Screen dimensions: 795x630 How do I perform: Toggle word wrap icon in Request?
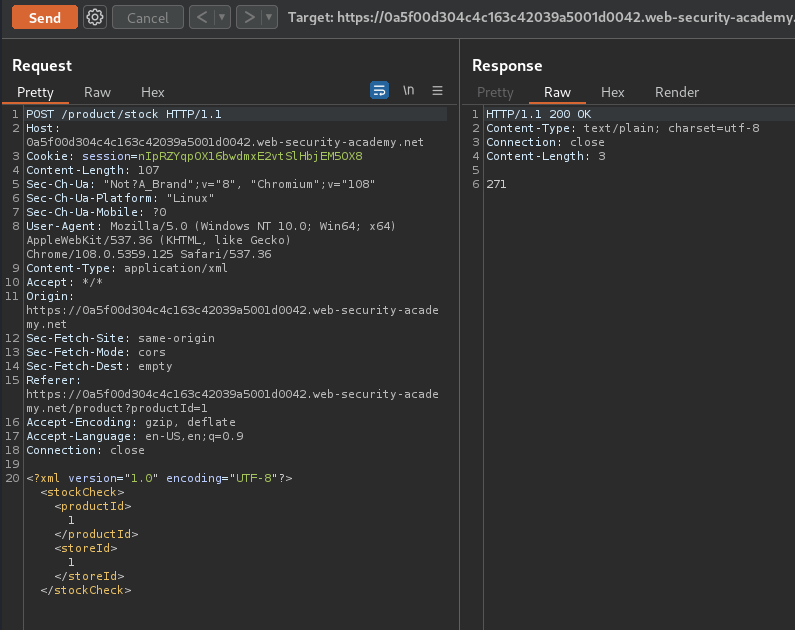(x=379, y=90)
